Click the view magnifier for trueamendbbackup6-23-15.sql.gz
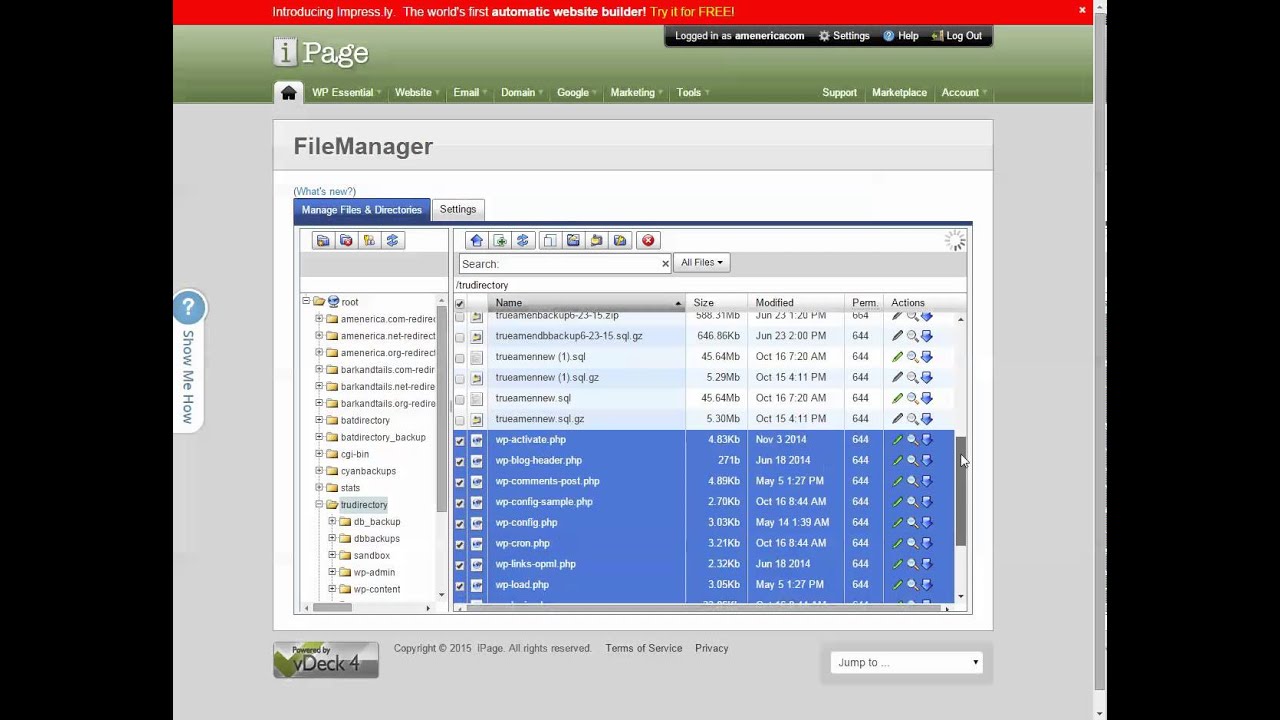The width and height of the screenshot is (1280, 720). (912, 336)
